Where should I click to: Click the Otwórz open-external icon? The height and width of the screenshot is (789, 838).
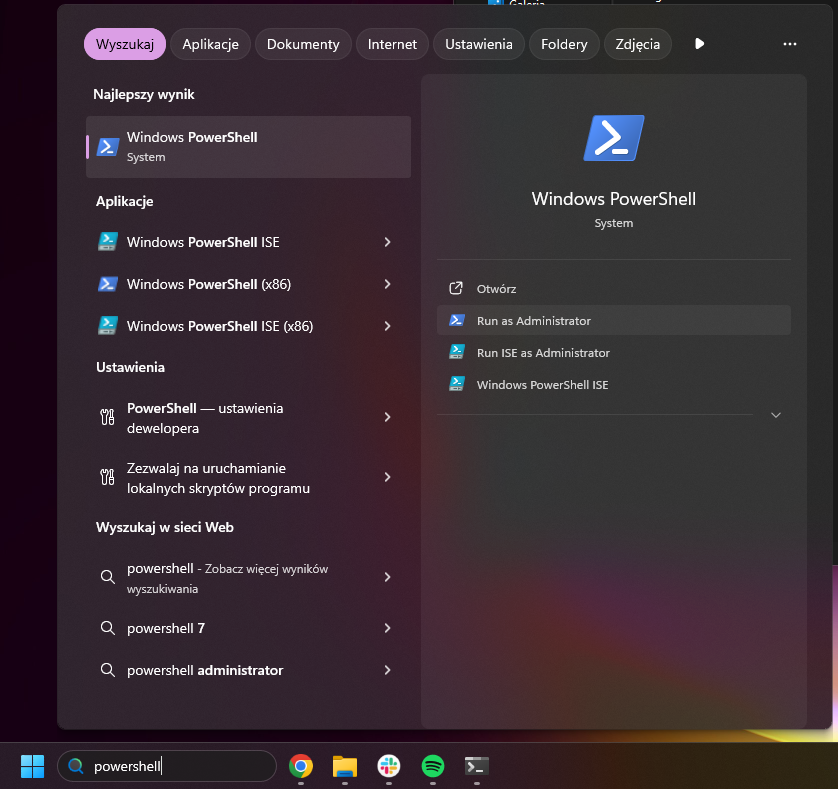coord(456,289)
